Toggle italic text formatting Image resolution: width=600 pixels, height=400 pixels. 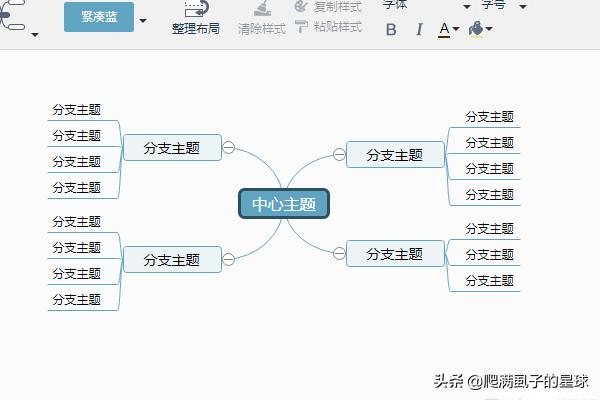click(419, 30)
